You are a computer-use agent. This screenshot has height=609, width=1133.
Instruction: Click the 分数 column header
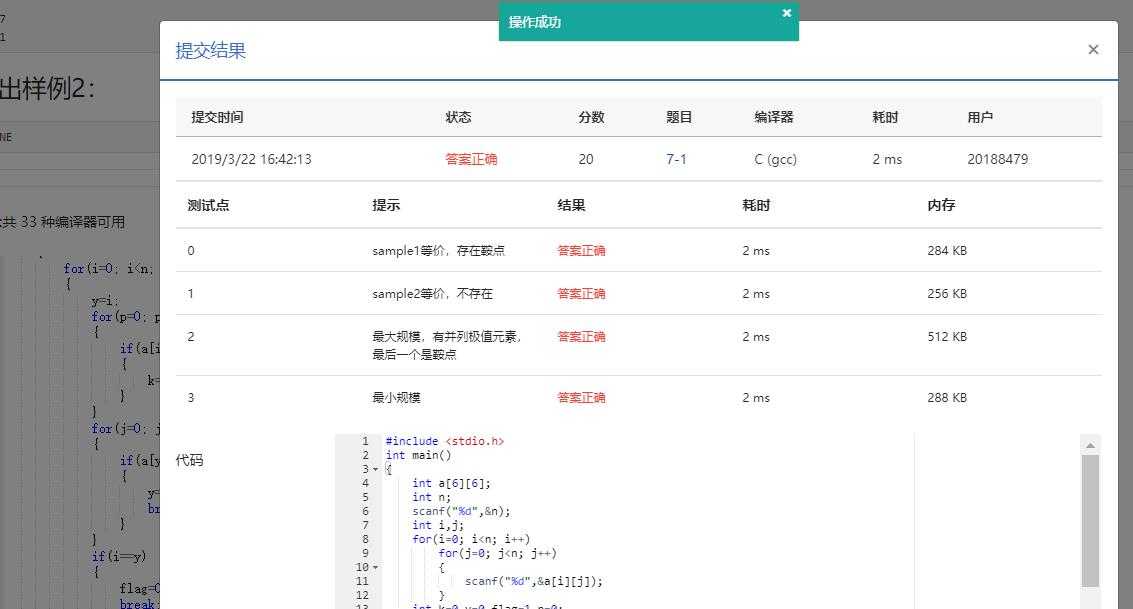(591, 117)
